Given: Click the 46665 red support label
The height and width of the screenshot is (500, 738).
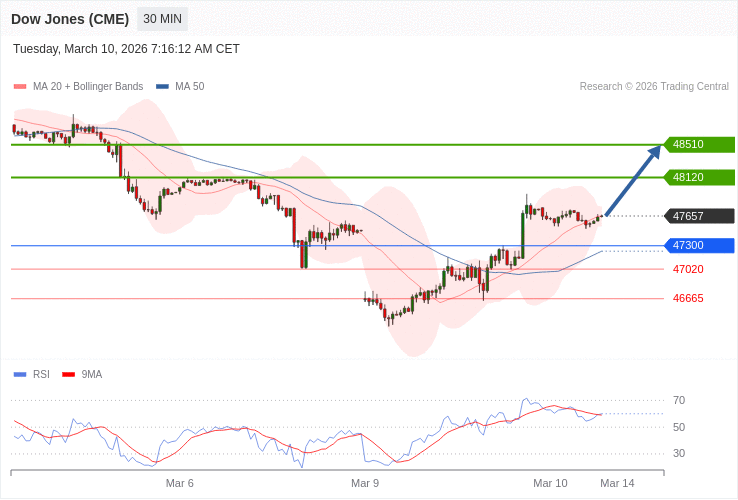Looking at the screenshot, I should click(688, 298).
